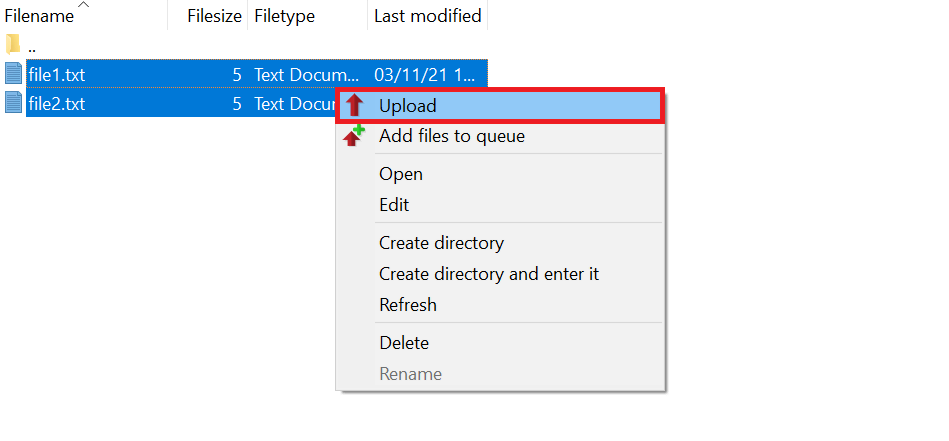The height and width of the screenshot is (441, 949).
Task: Sort list by Filetype column header
Action: pyautogui.click(x=285, y=17)
